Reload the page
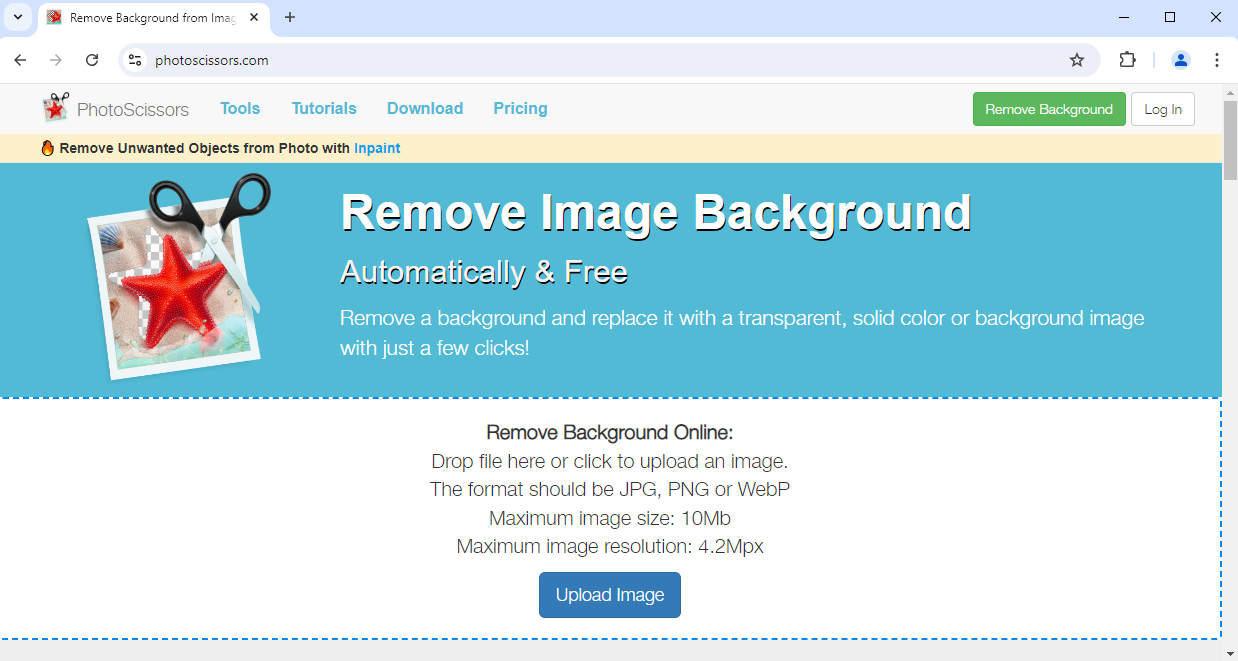The height and width of the screenshot is (661, 1238). click(92, 60)
